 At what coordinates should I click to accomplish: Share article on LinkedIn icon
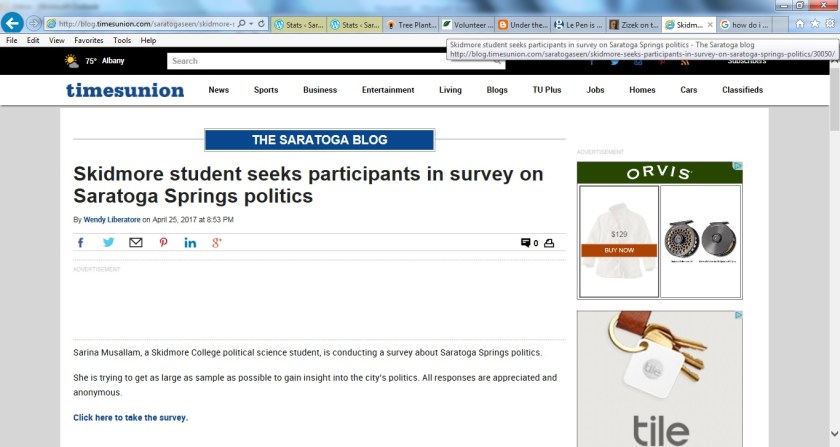pyautogui.click(x=190, y=243)
